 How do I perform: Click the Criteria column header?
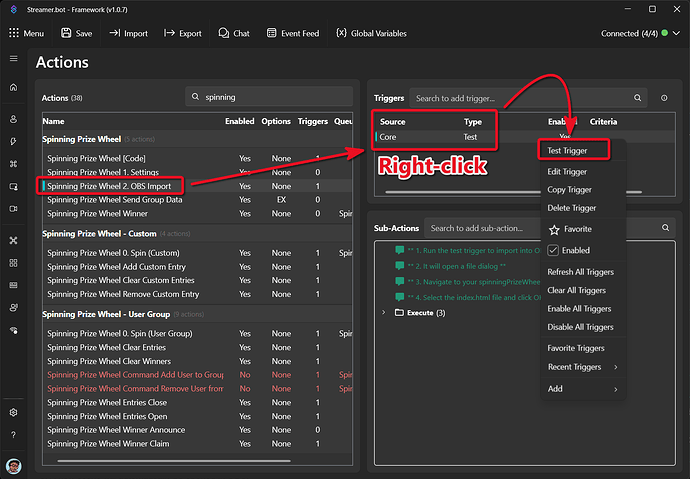click(603, 121)
